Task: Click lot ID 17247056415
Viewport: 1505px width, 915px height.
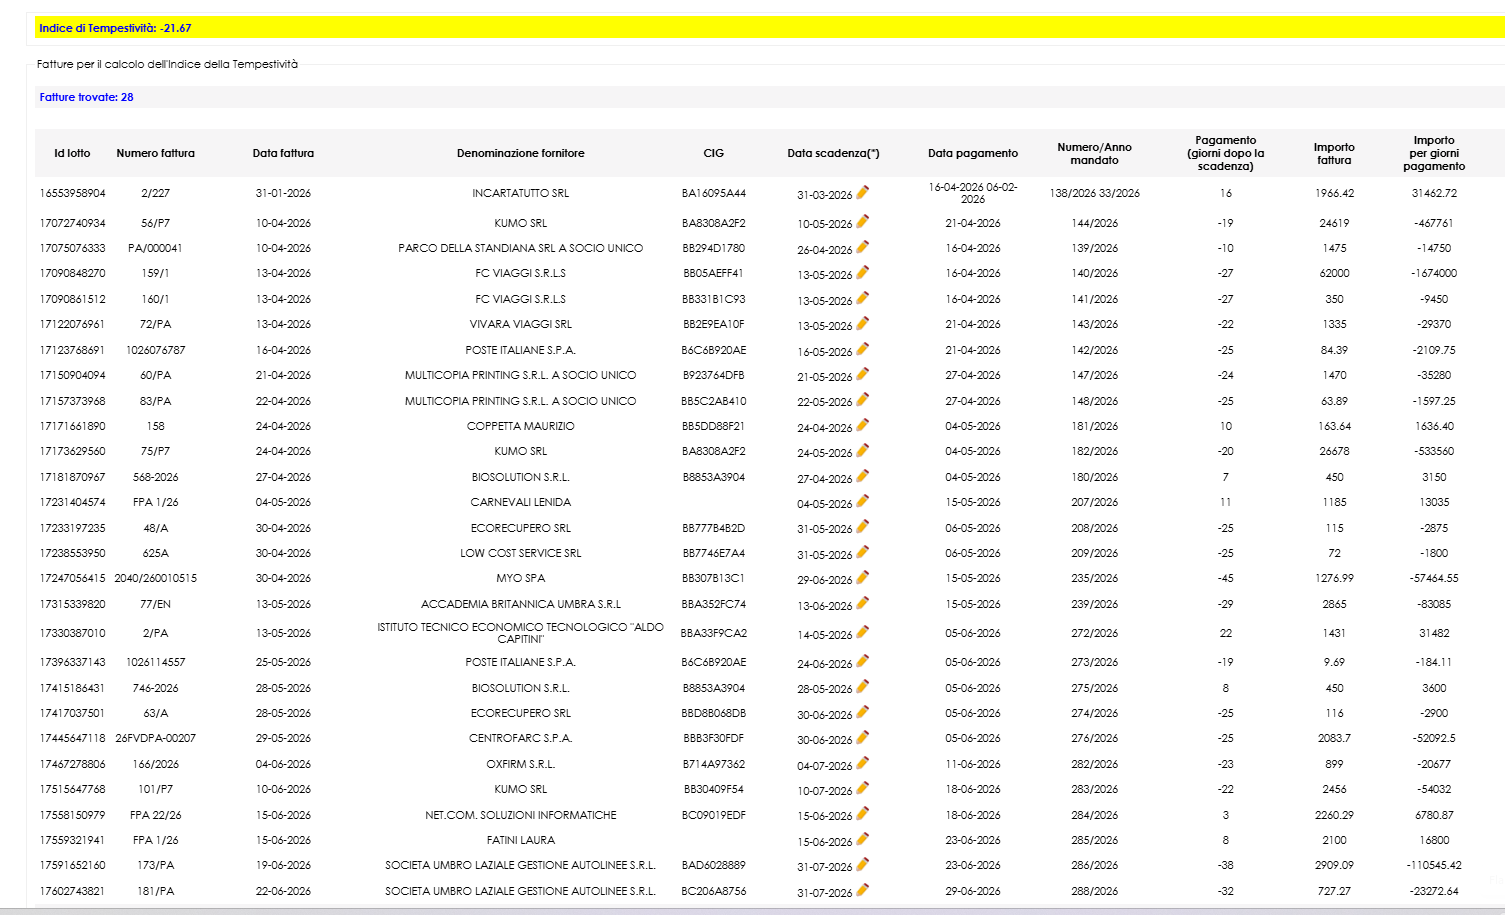Action: (72, 578)
